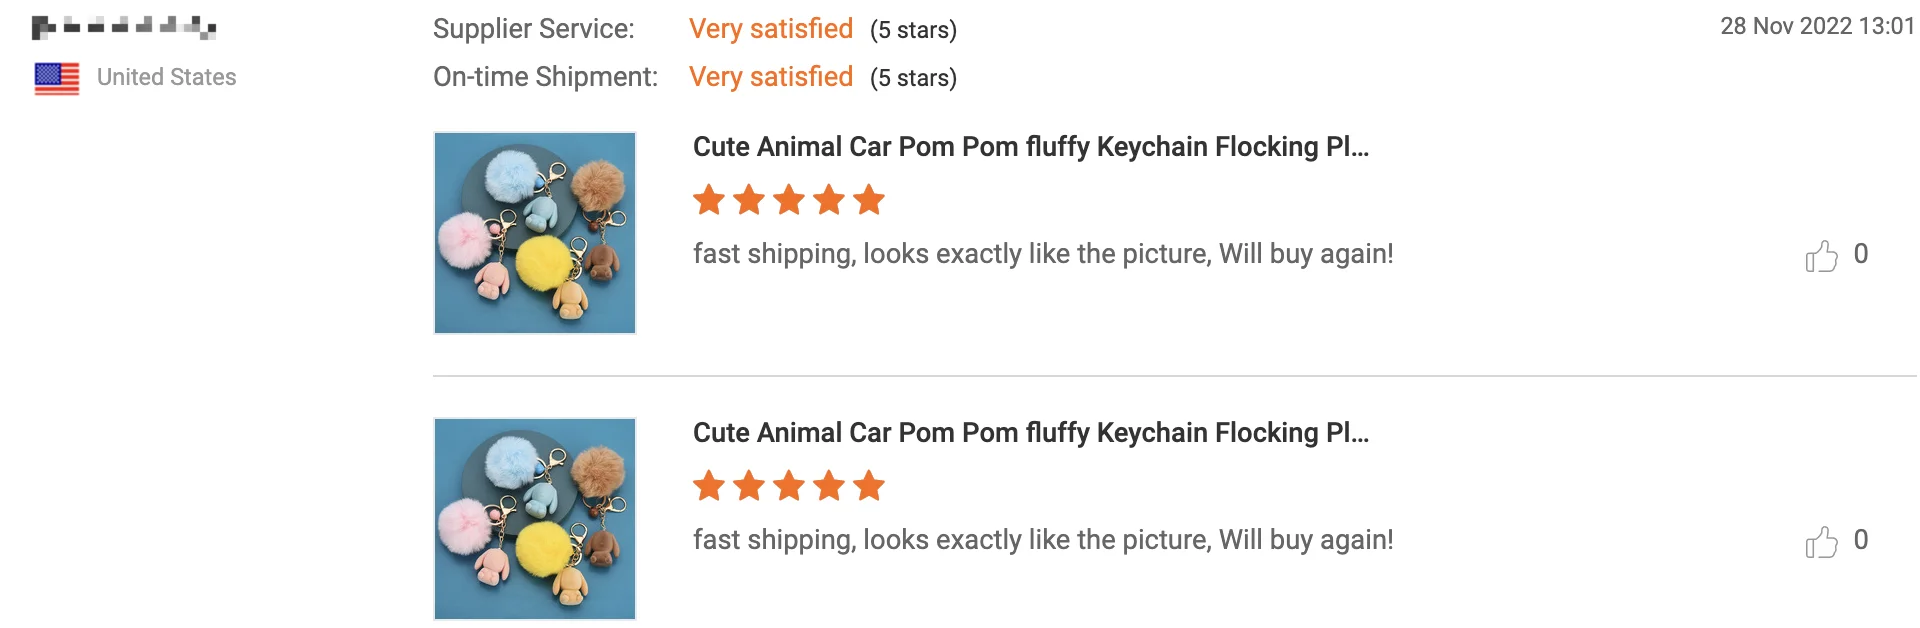The width and height of the screenshot is (1920, 628).
Task: Open the second review's keychain product thumbnail
Action: point(535,519)
